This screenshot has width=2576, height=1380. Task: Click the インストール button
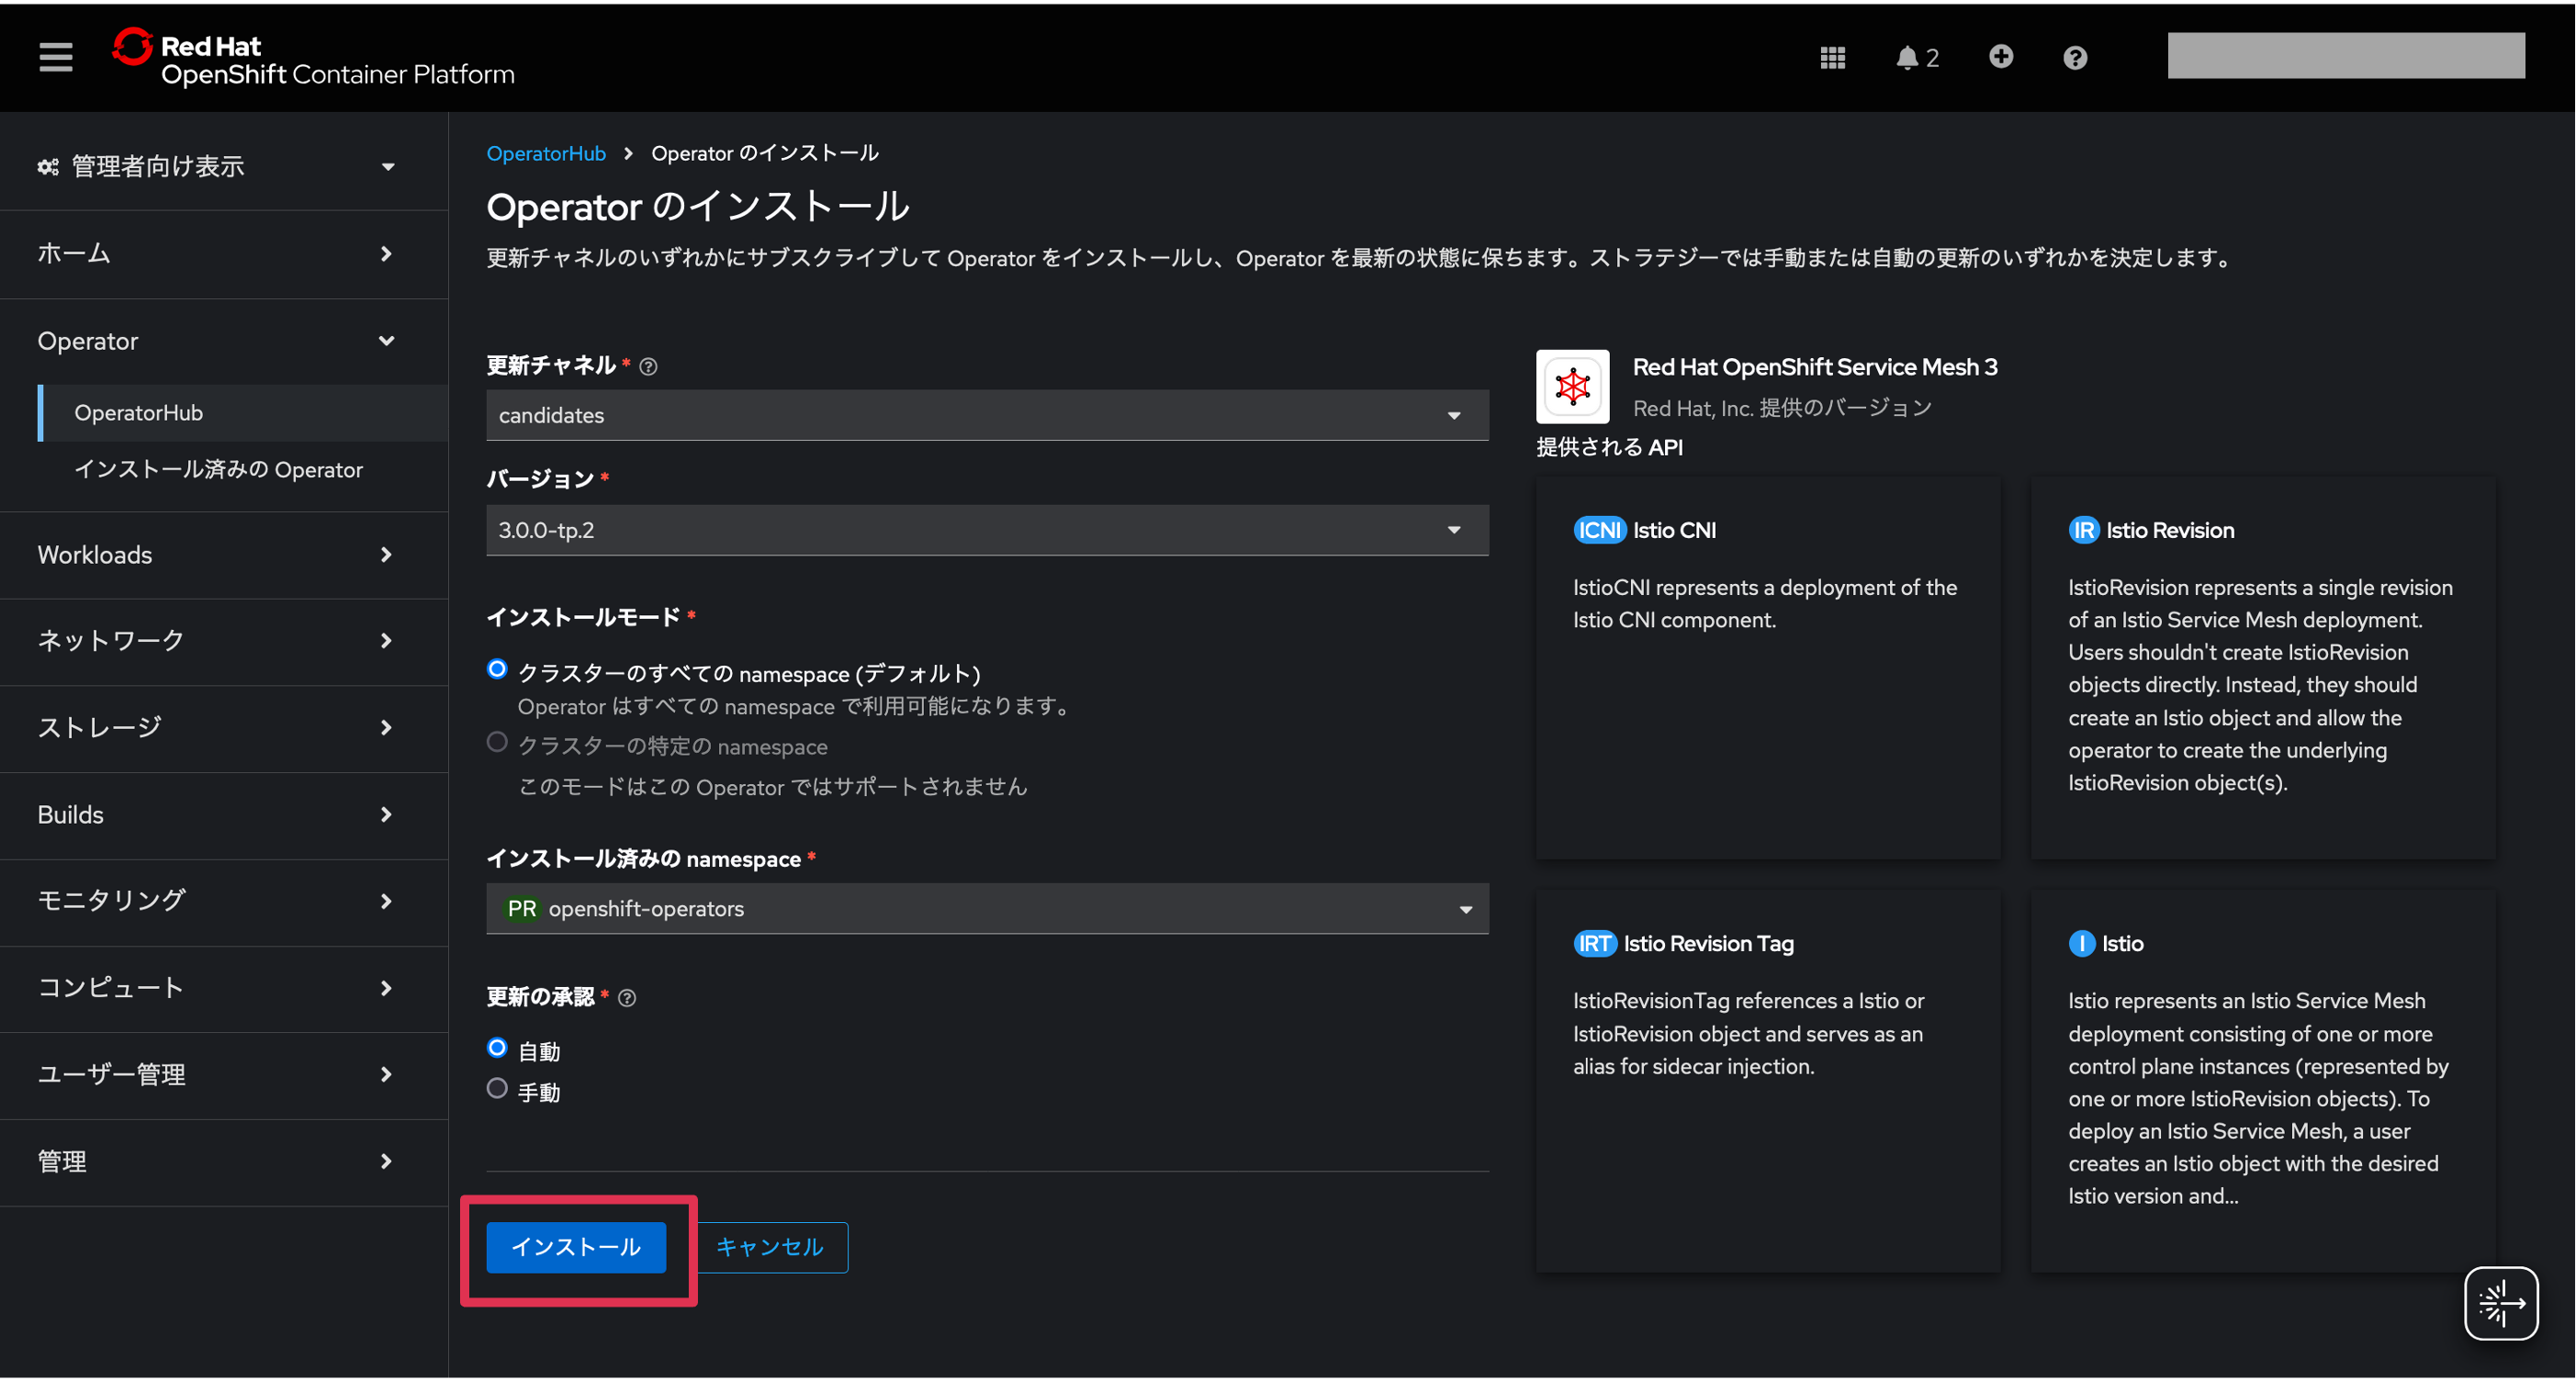point(576,1247)
